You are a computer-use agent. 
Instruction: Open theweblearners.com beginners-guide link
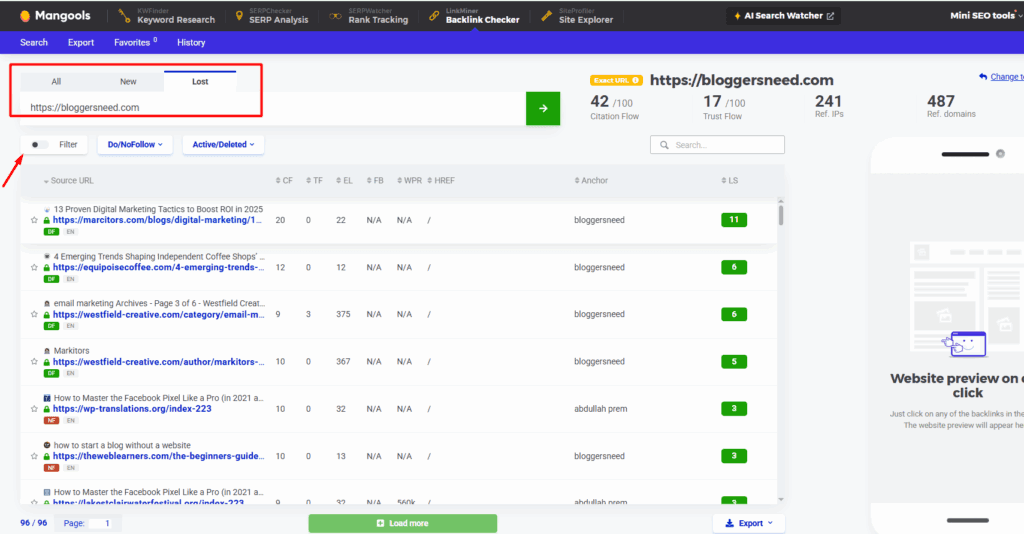tap(159, 456)
